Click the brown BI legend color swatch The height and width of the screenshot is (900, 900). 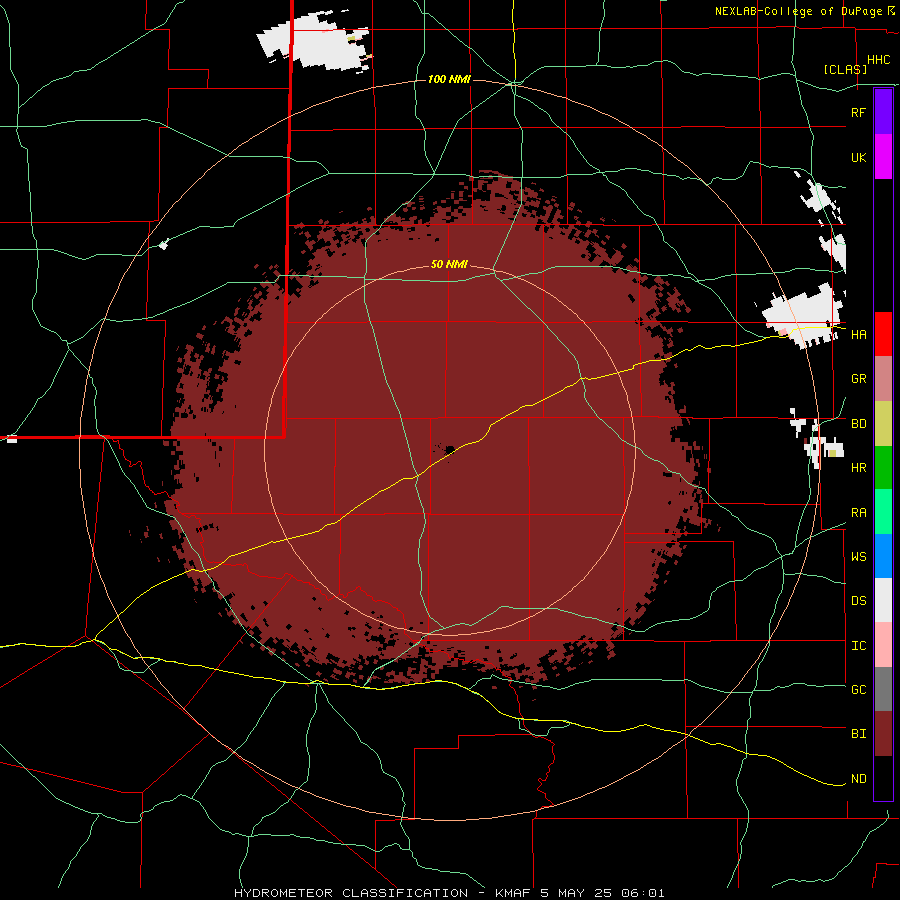click(x=883, y=734)
